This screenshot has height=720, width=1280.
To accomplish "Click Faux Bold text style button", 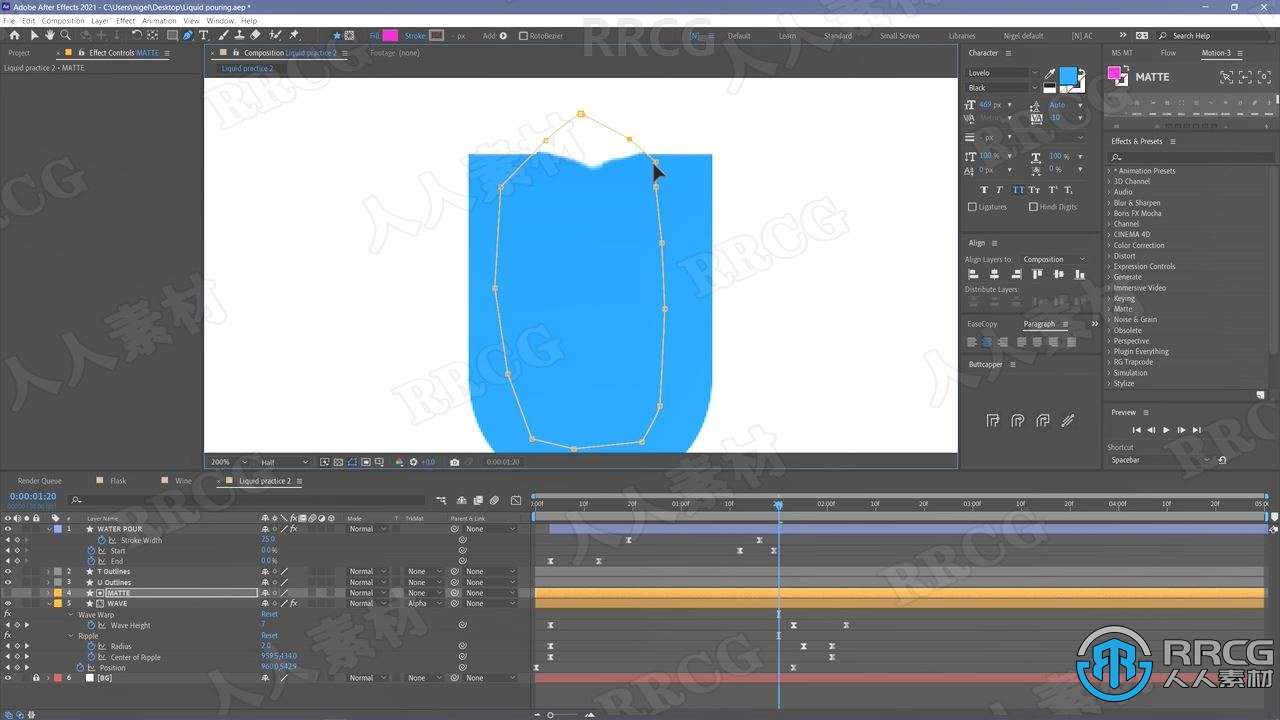I will [984, 189].
